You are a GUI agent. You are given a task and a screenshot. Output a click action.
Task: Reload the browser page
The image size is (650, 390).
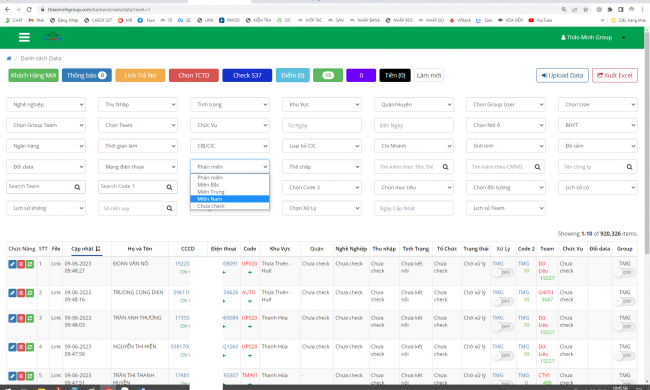[29, 9]
